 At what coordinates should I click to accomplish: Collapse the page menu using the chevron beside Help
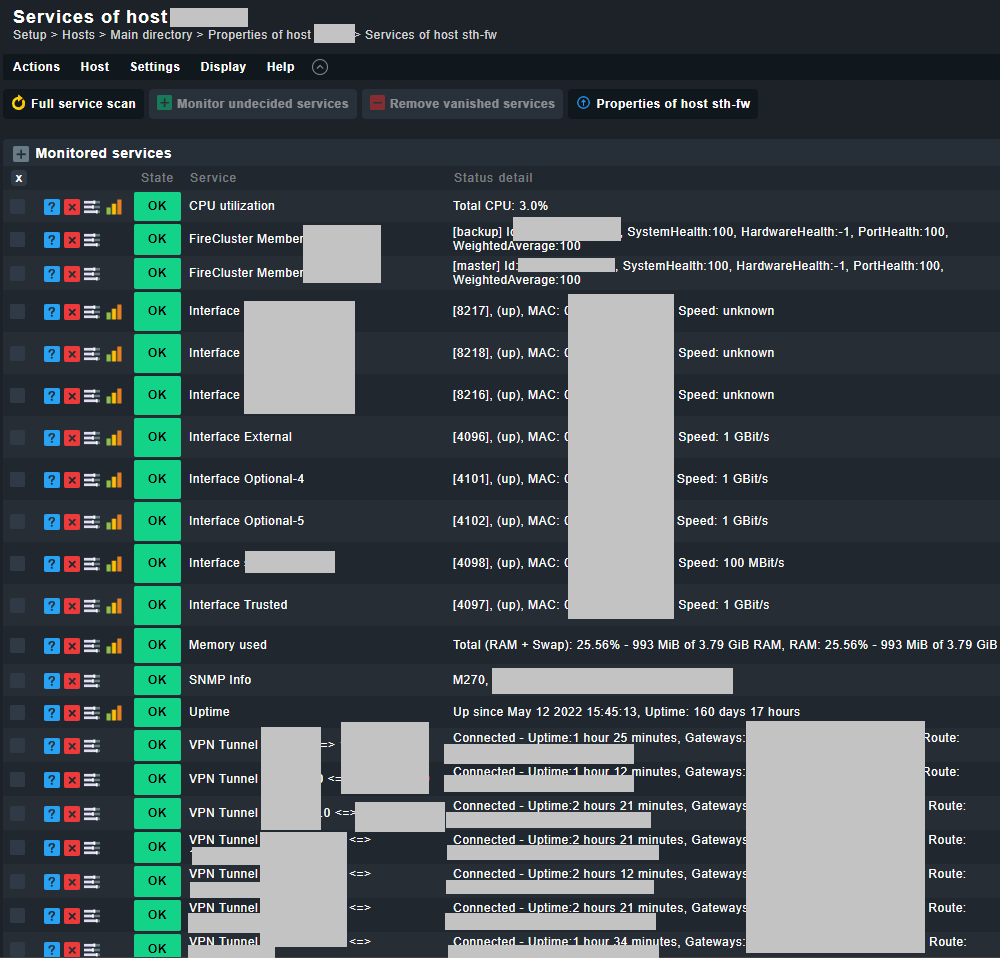(320, 67)
